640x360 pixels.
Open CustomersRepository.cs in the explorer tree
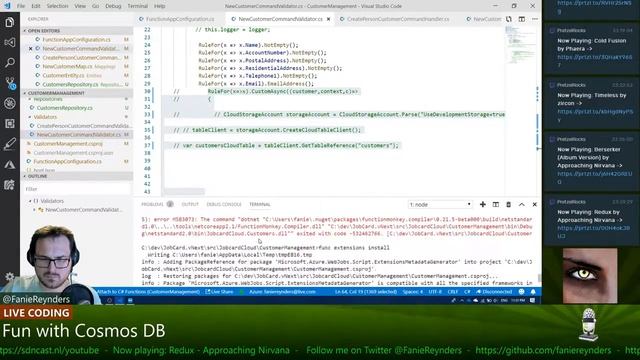pos(77,108)
